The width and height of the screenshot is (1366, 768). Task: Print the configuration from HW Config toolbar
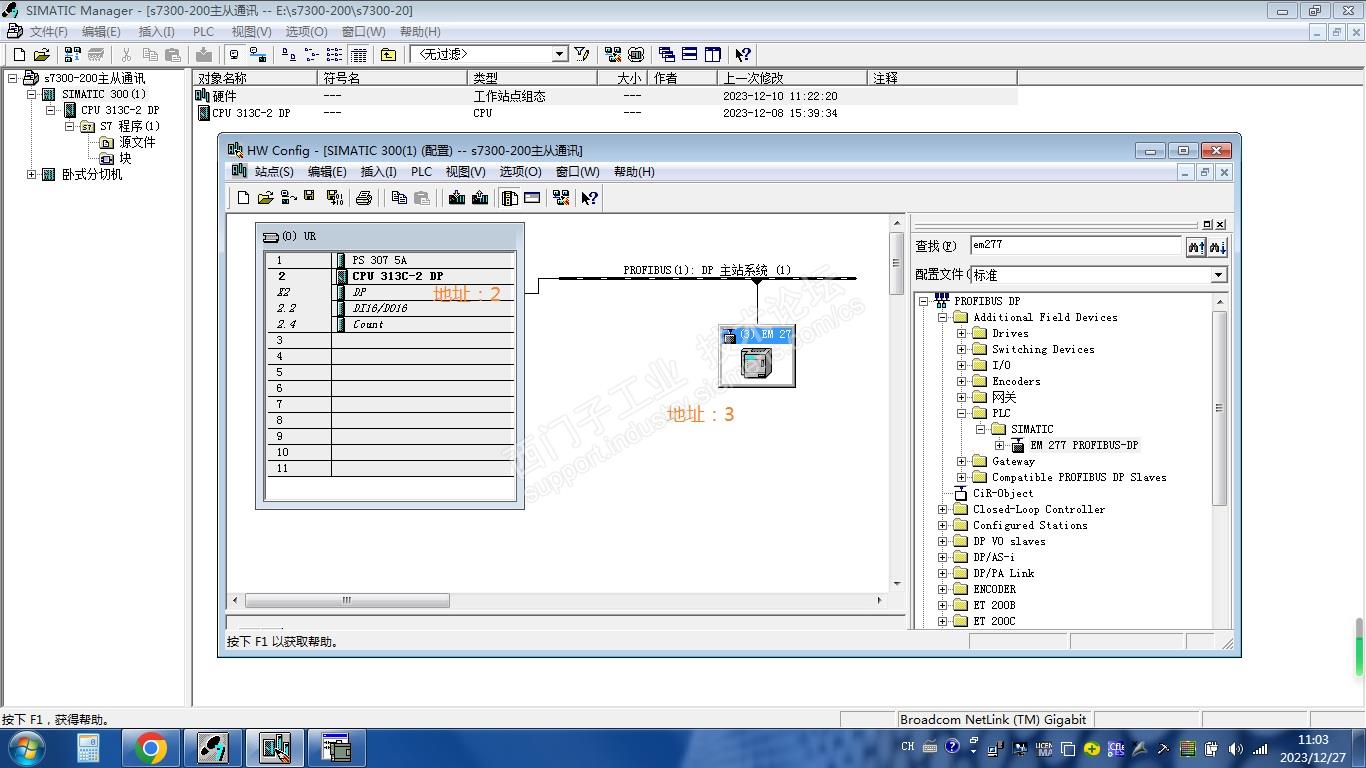tap(364, 198)
